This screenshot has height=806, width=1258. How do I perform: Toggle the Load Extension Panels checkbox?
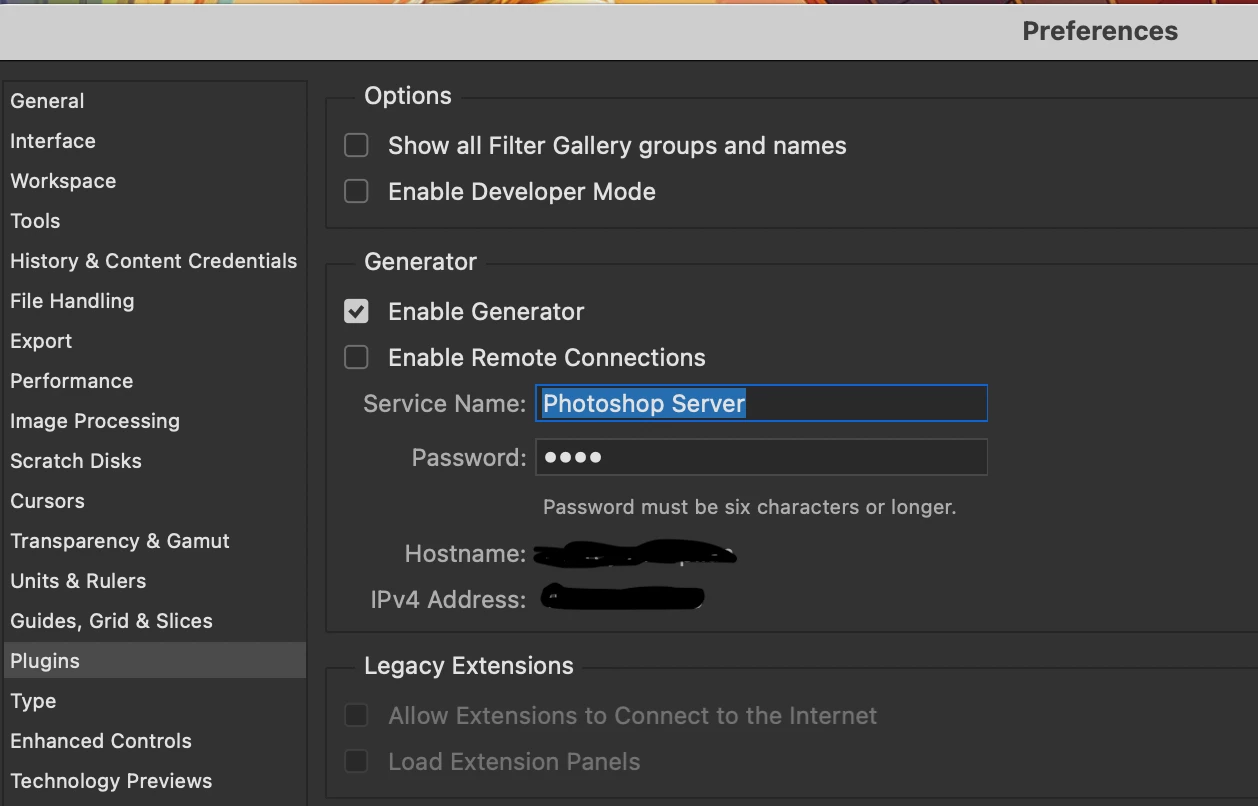click(356, 762)
